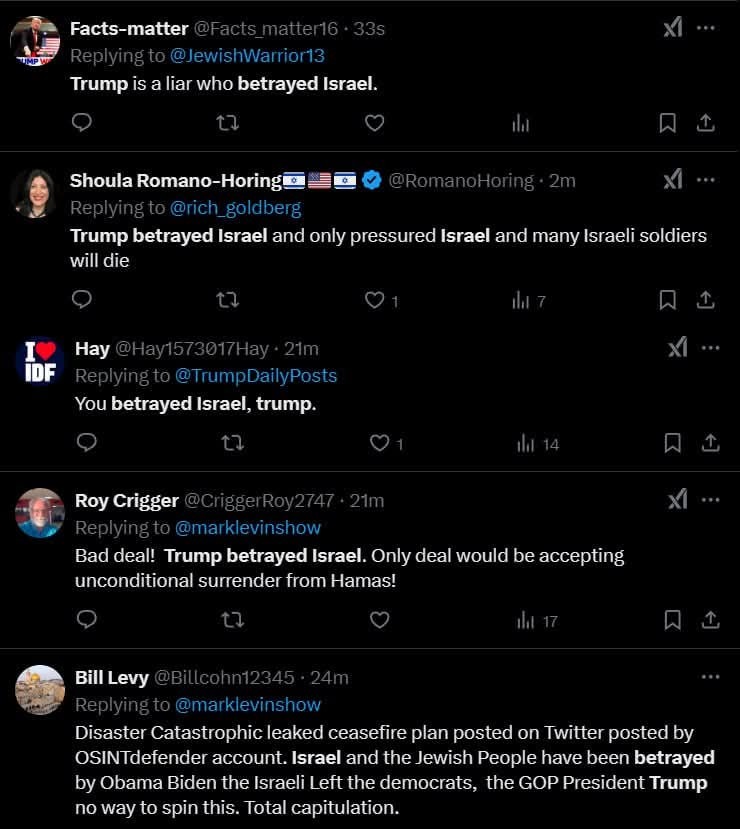Repost Shoula Romano-Horing's tweet
This screenshot has width=740, height=829.
coord(228,299)
